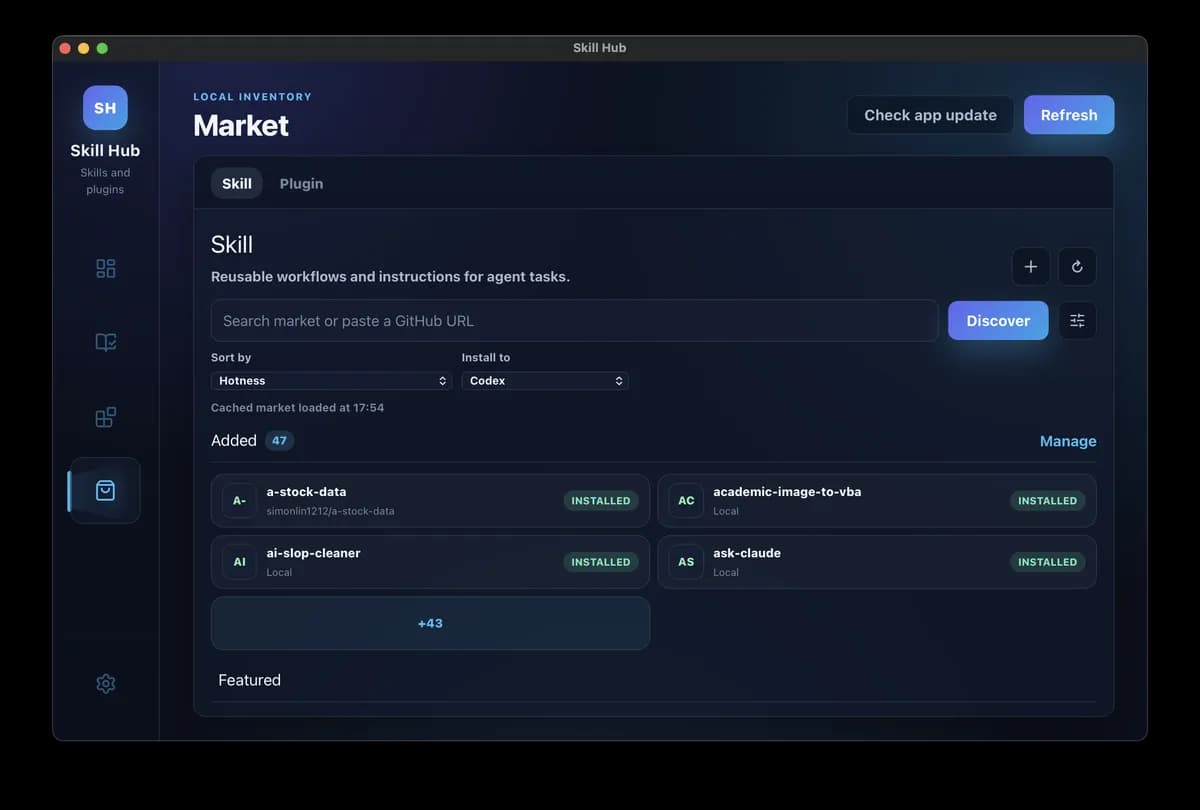Viewport: 1200px width, 810px height.
Task: Click INSTALLED badge on ask-claude
Action: [1047, 562]
